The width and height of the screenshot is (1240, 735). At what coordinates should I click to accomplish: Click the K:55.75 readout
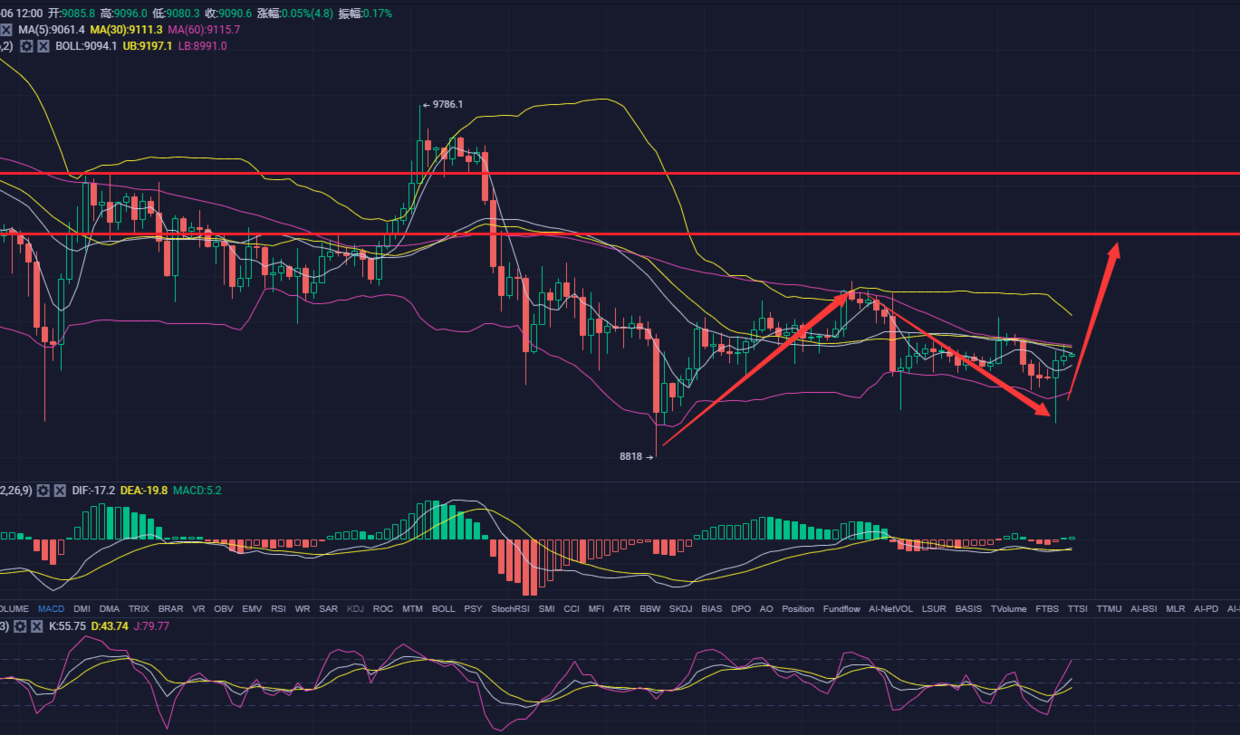pos(68,626)
